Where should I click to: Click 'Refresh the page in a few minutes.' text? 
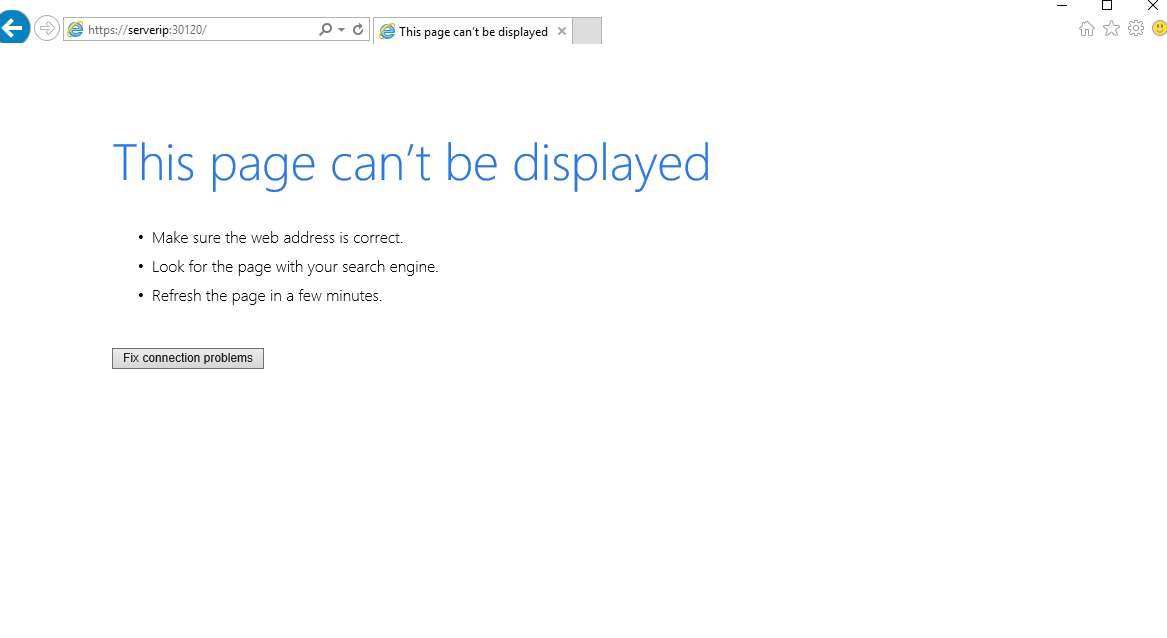(267, 296)
